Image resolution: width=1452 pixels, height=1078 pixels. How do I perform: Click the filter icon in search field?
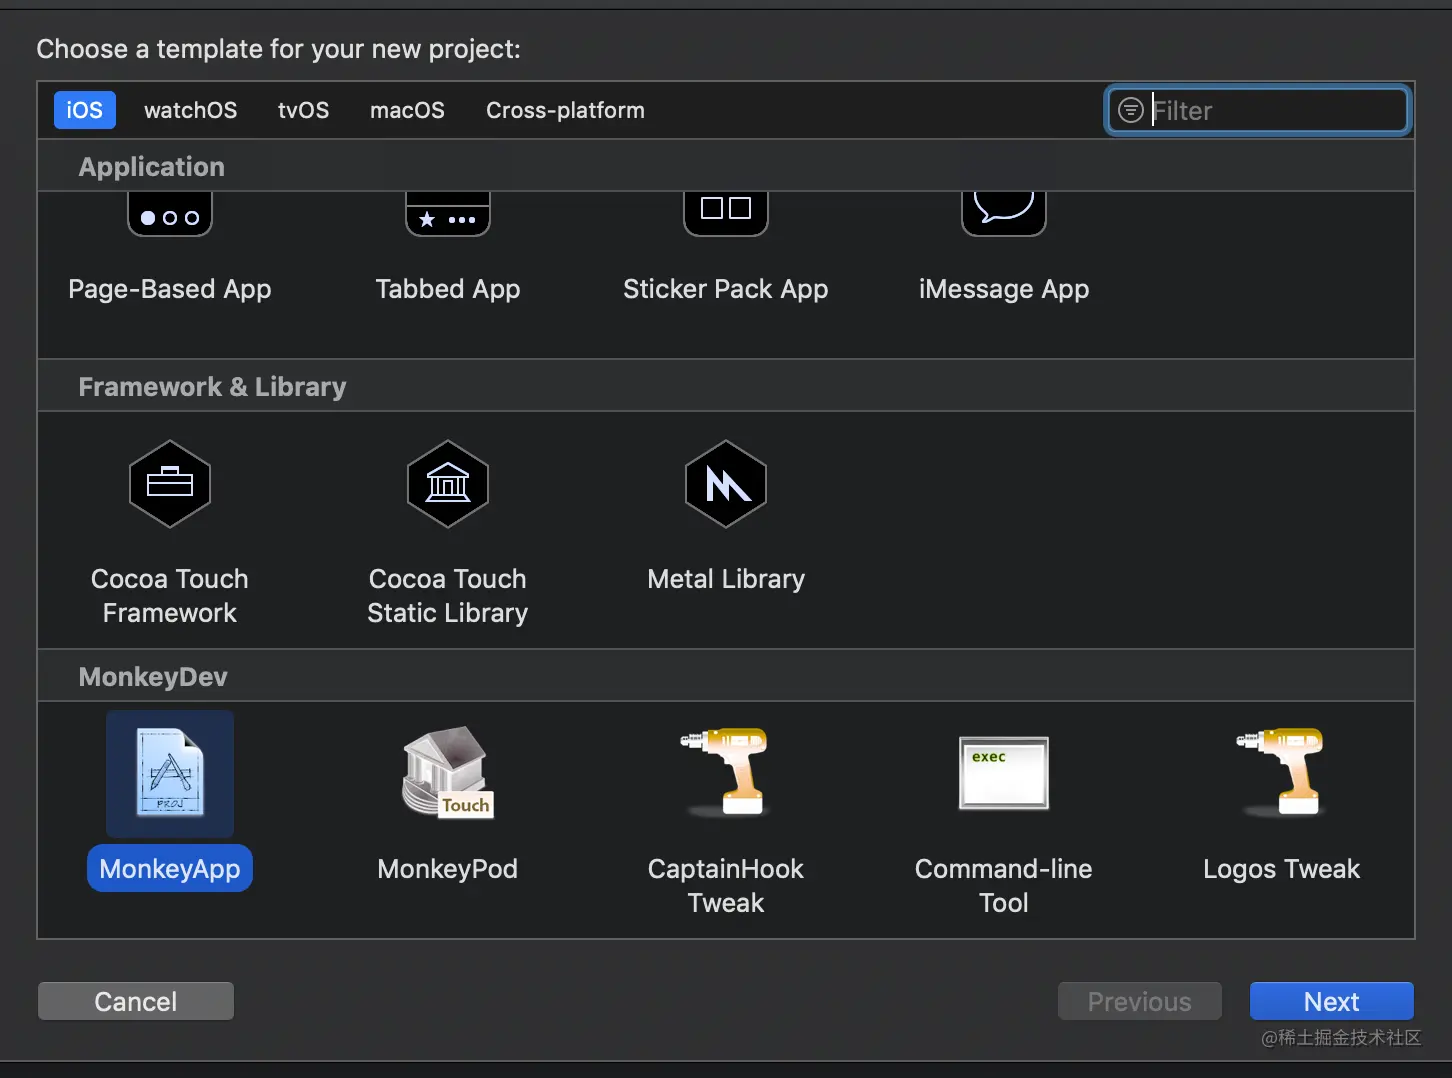1130,110
